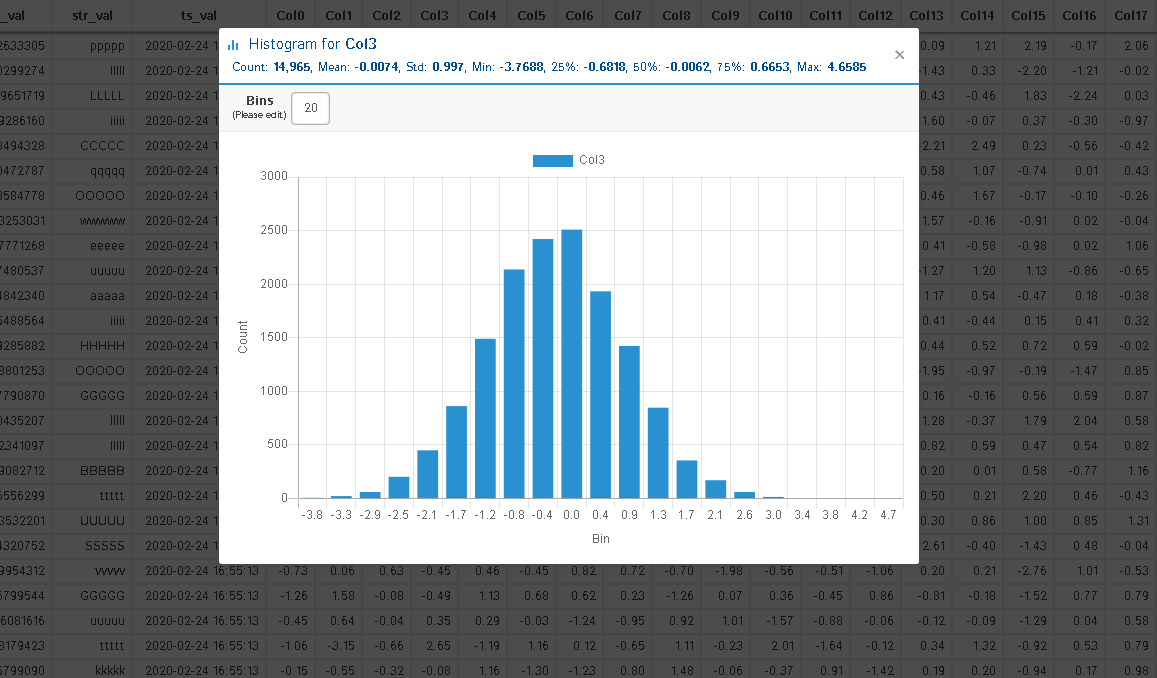Click the Col9 column header

725,15
